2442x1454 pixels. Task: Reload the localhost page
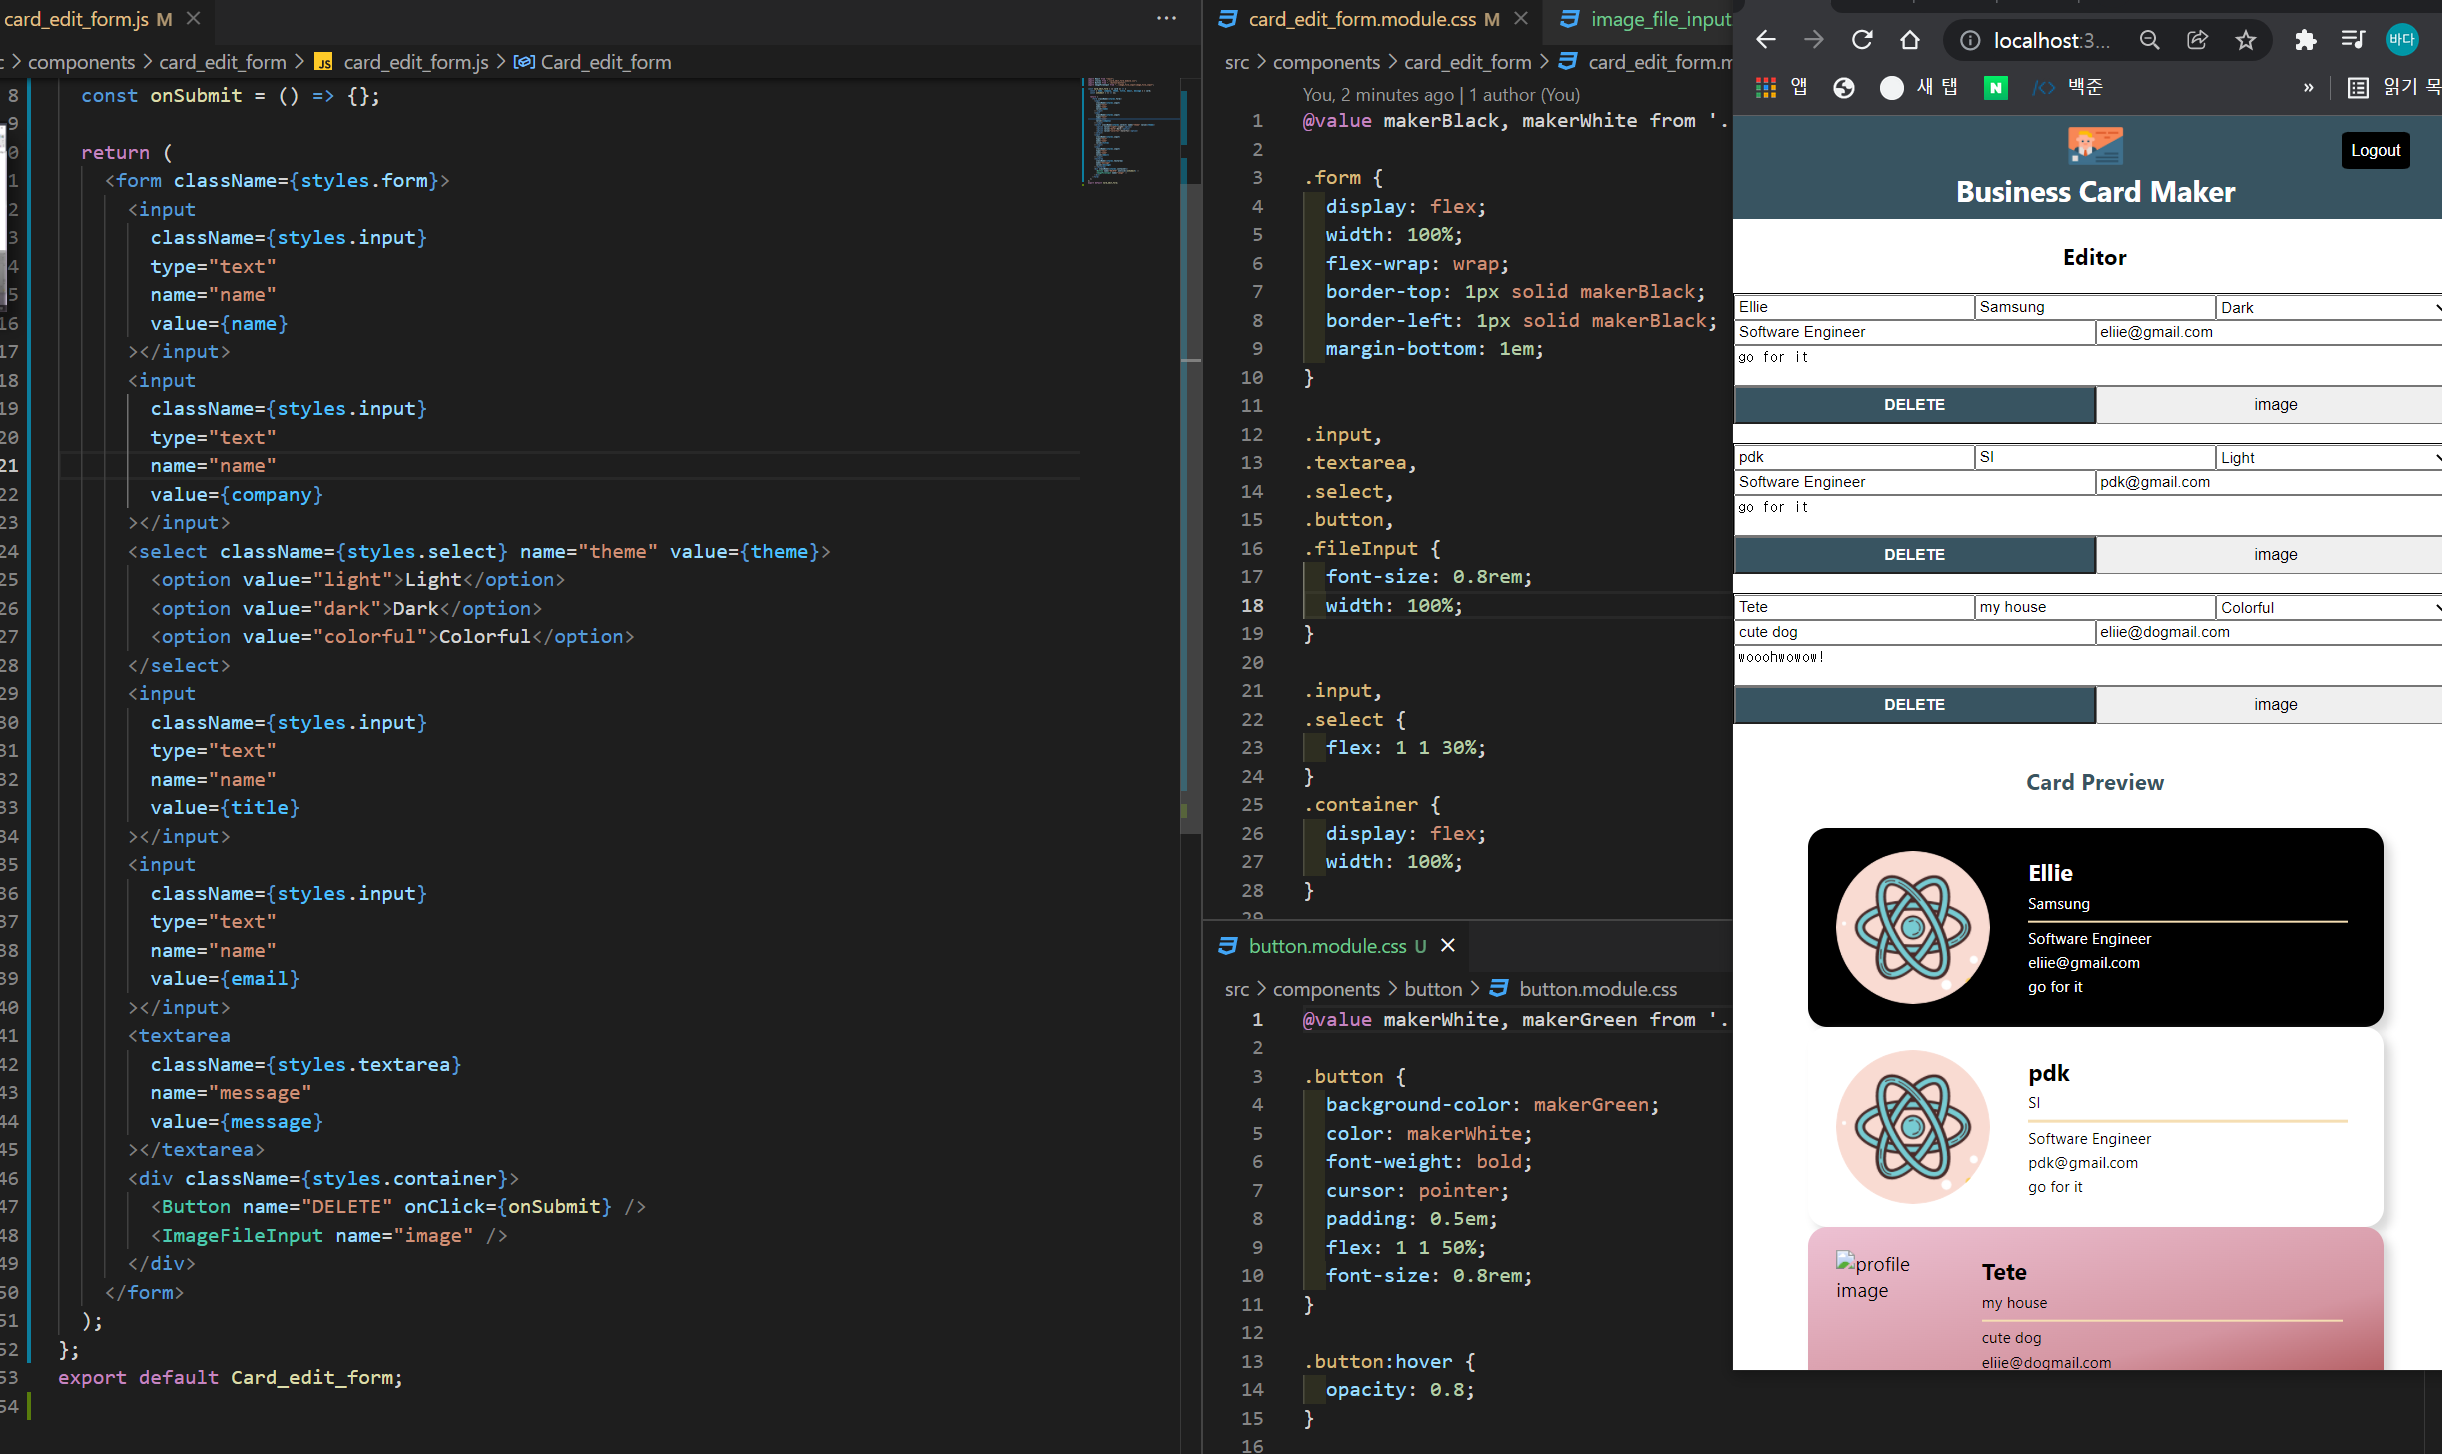[1861, 40]
